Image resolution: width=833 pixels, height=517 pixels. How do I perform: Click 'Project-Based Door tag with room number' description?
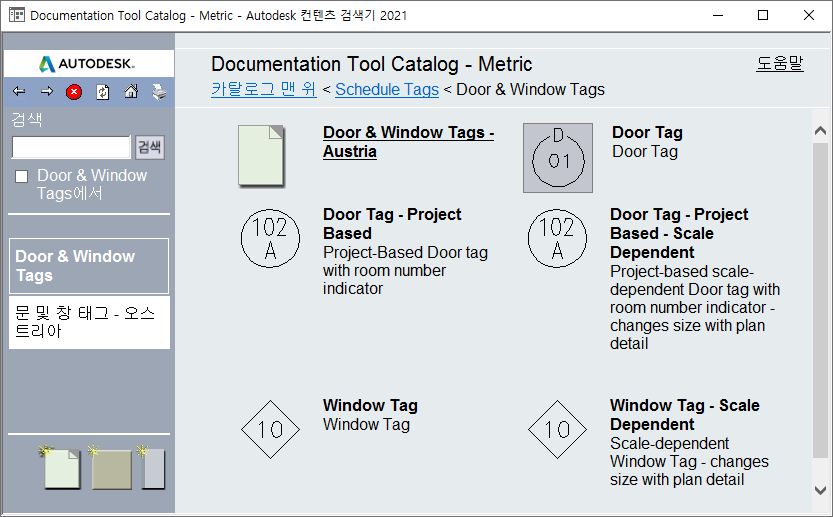pyautogui.click(x=405, y=270)
